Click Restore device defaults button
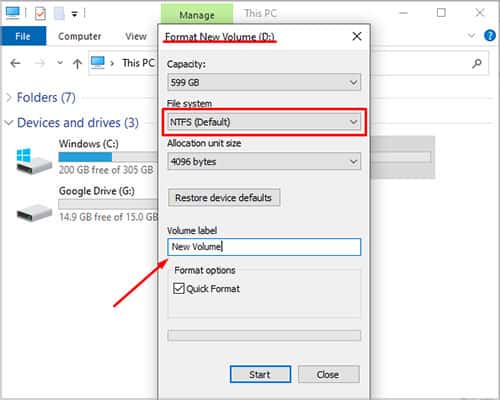This screenshot has width=500, height=400. tap(224, 198)
